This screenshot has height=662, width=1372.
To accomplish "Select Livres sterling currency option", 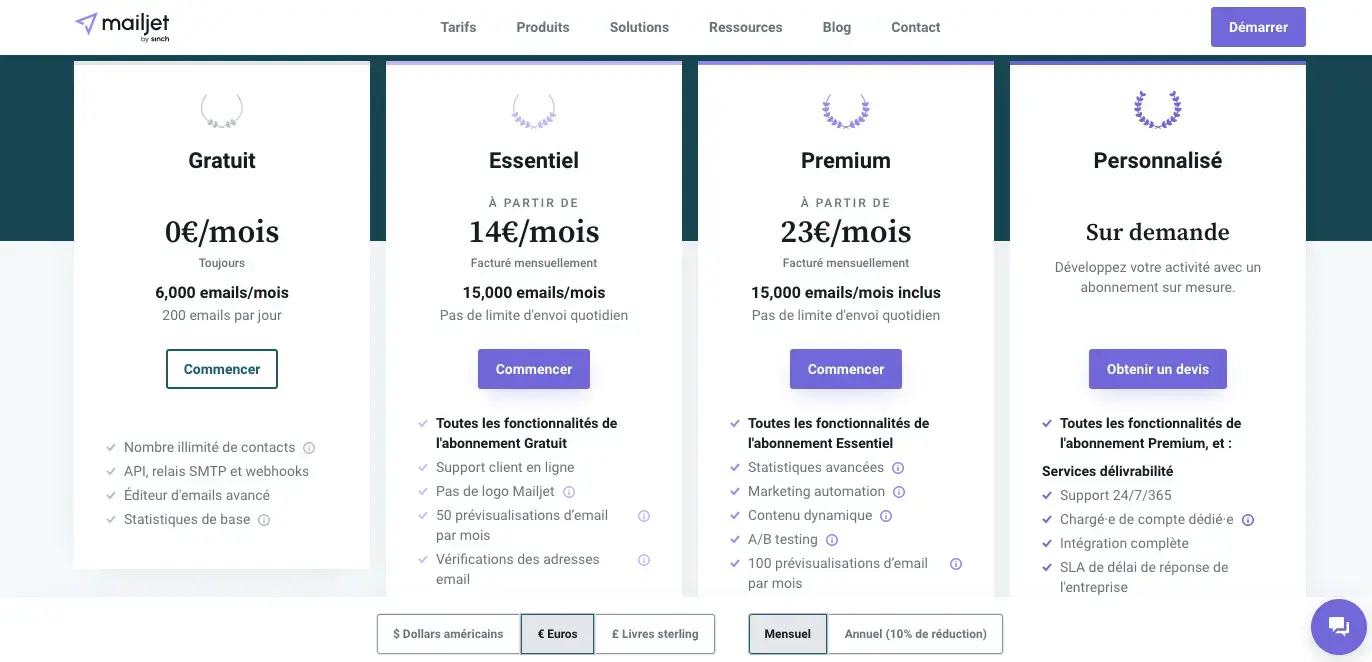I will pyautogui.click(x=655, y=634).
